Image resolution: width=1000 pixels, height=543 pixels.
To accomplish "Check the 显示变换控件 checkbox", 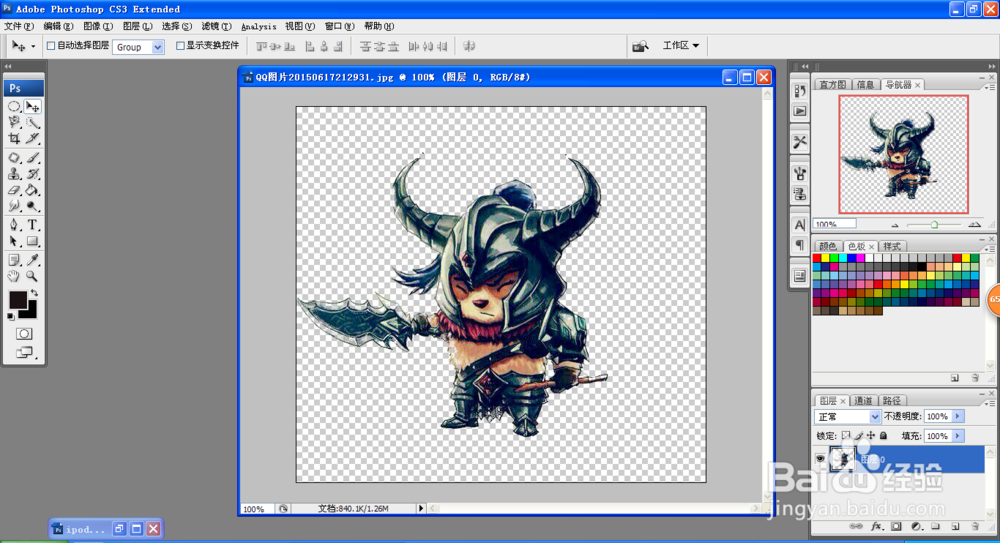I will (x=180, y=46).
